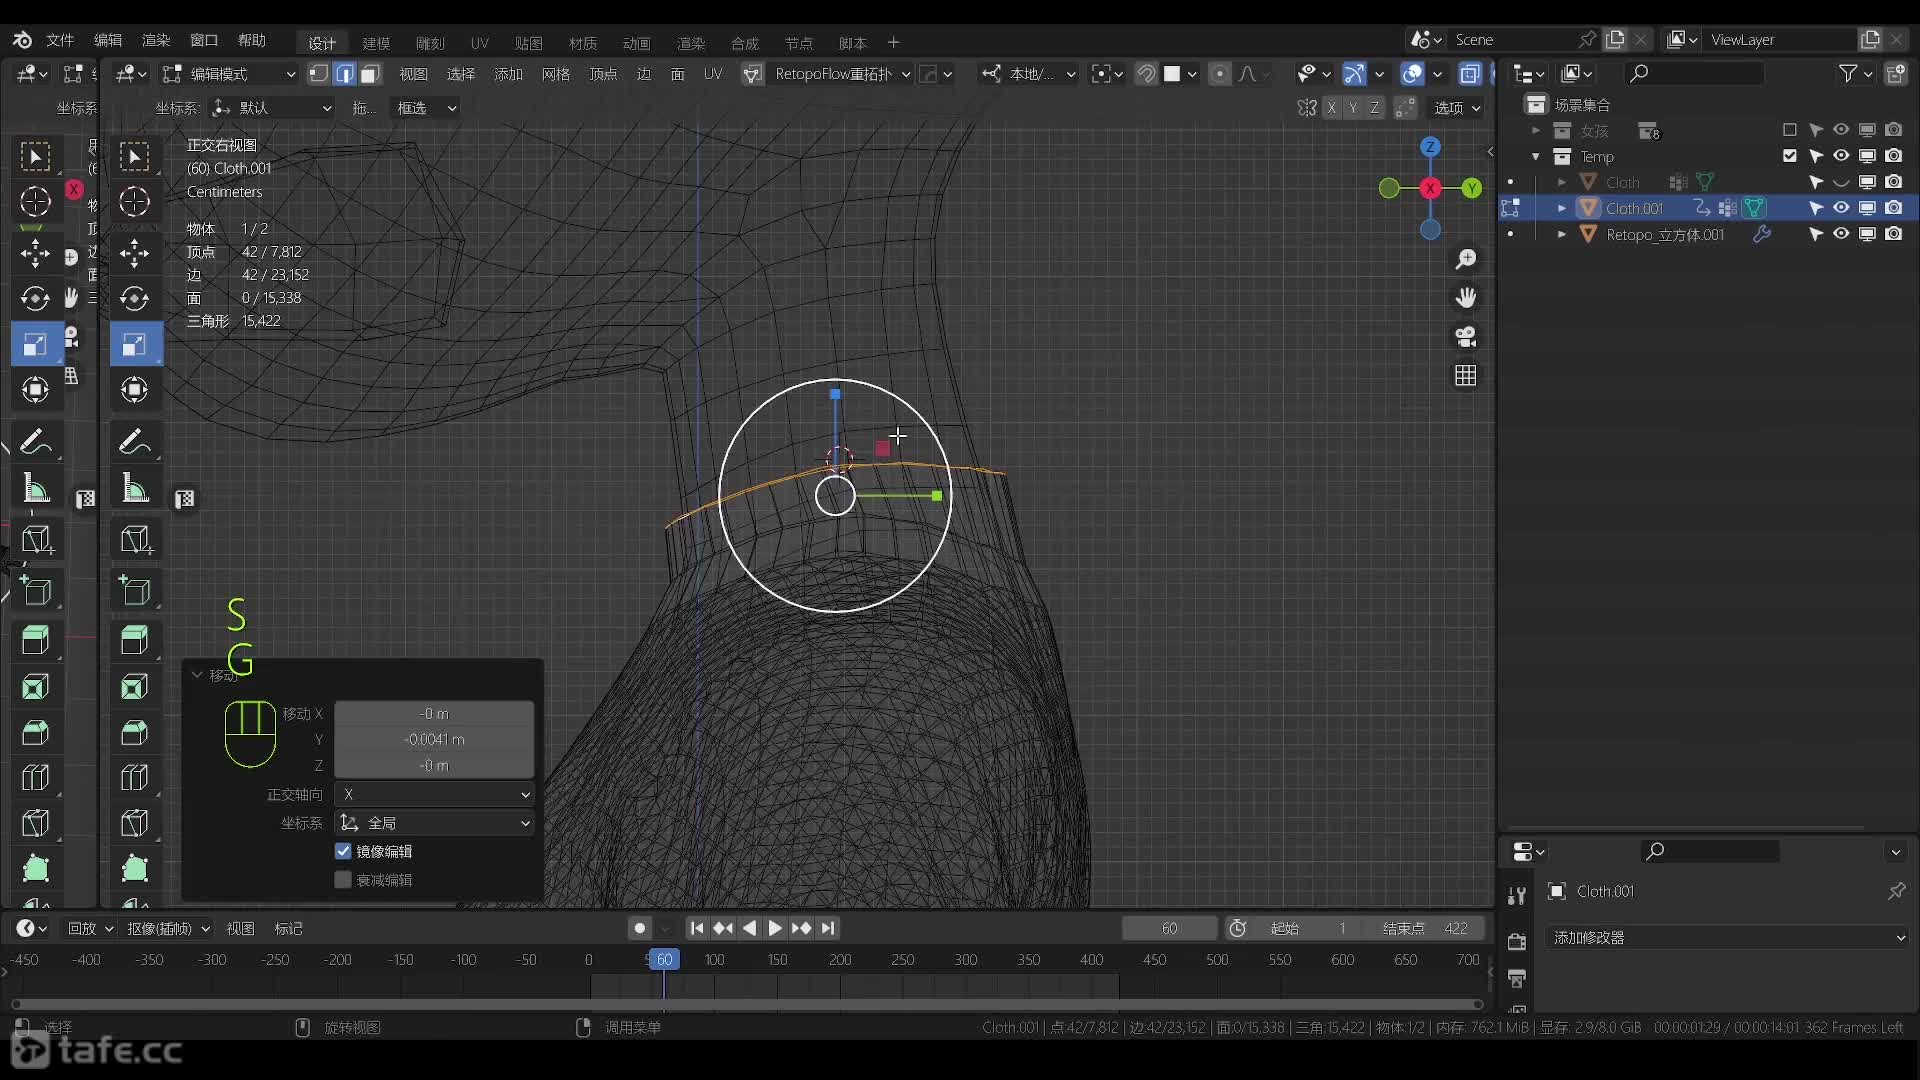Toggle X-ray display in viewport header

point(1469,74)
